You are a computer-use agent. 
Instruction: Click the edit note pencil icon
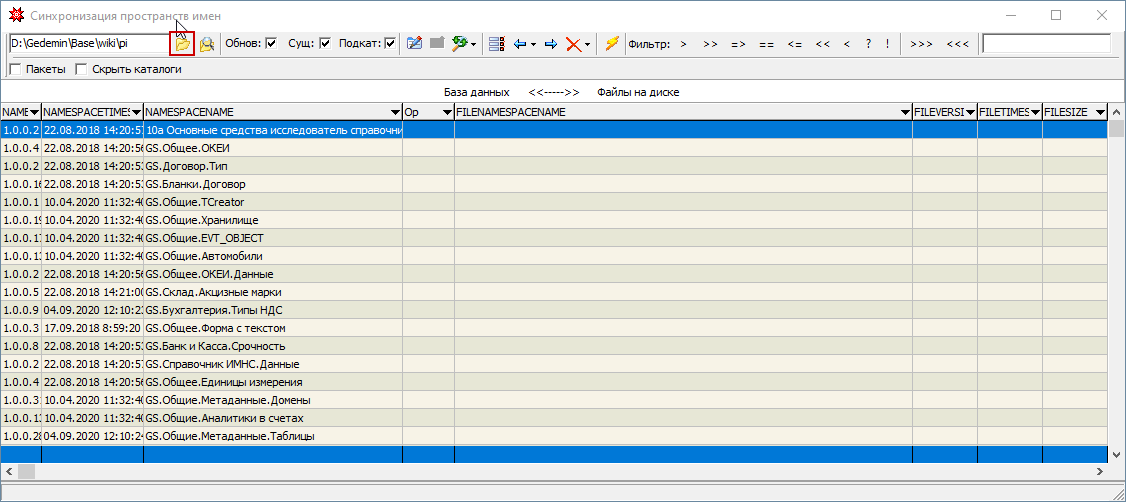coord(414,44)
